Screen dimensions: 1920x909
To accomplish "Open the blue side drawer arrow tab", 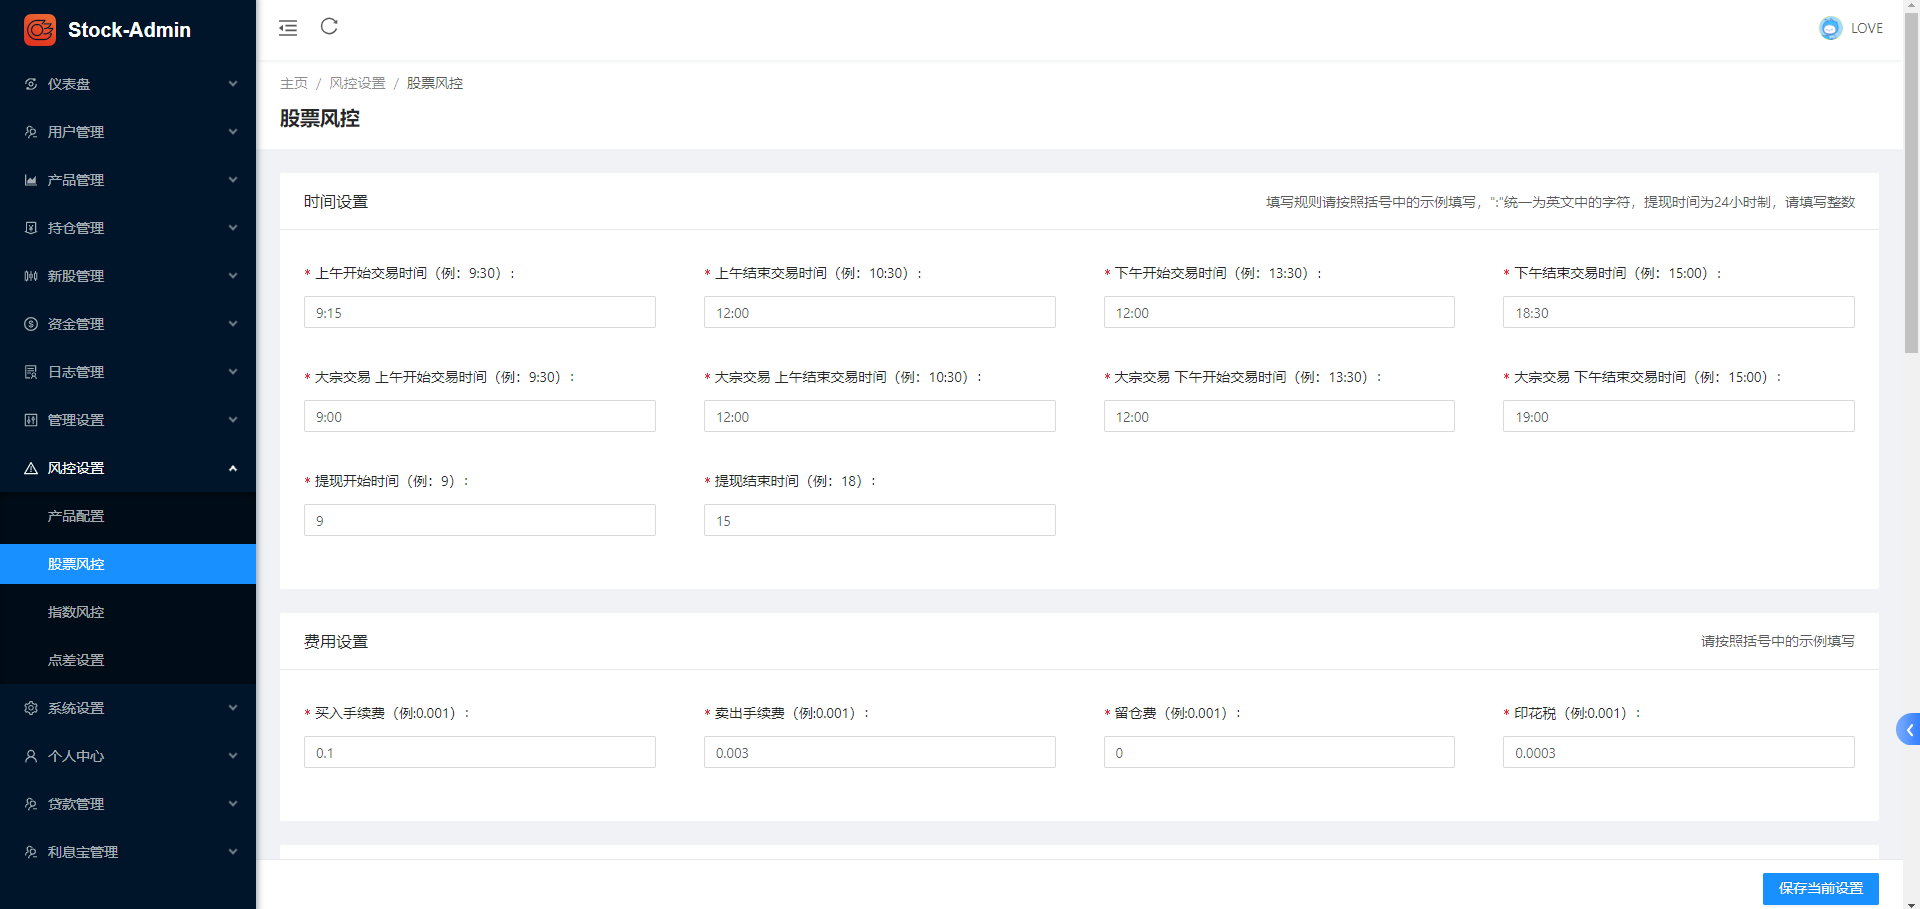I will tap(1908, 730).
